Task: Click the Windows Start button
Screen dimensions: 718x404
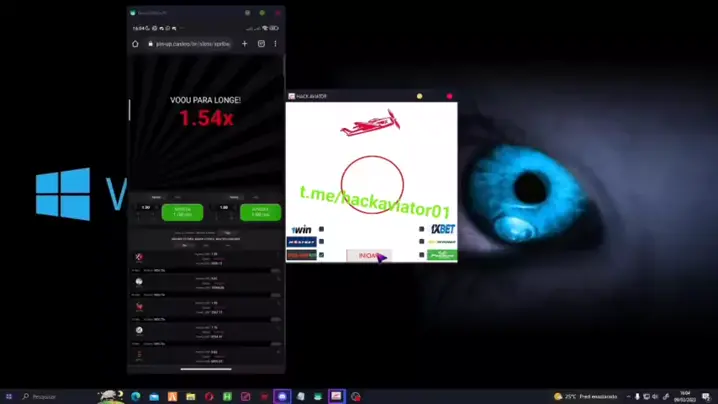Action: 11,397
